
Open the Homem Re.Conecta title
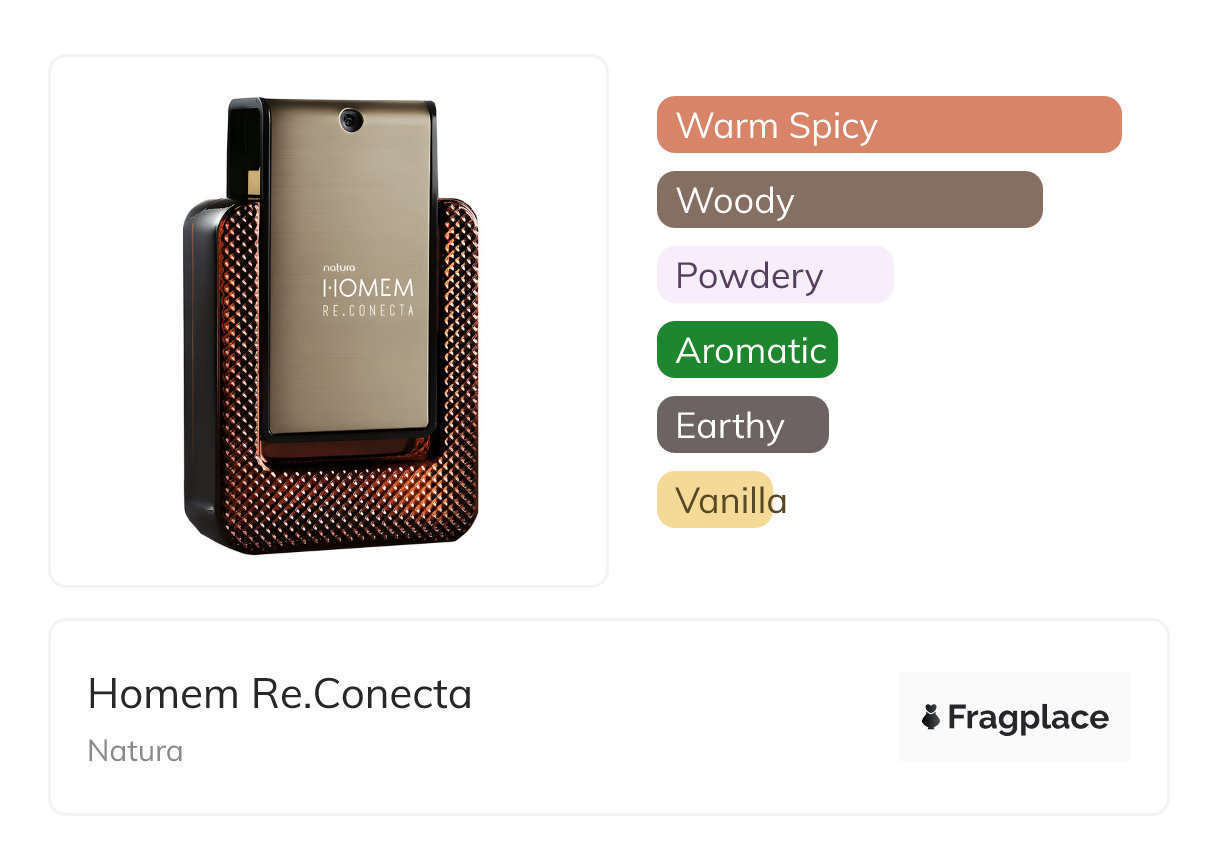click(280, 694)
